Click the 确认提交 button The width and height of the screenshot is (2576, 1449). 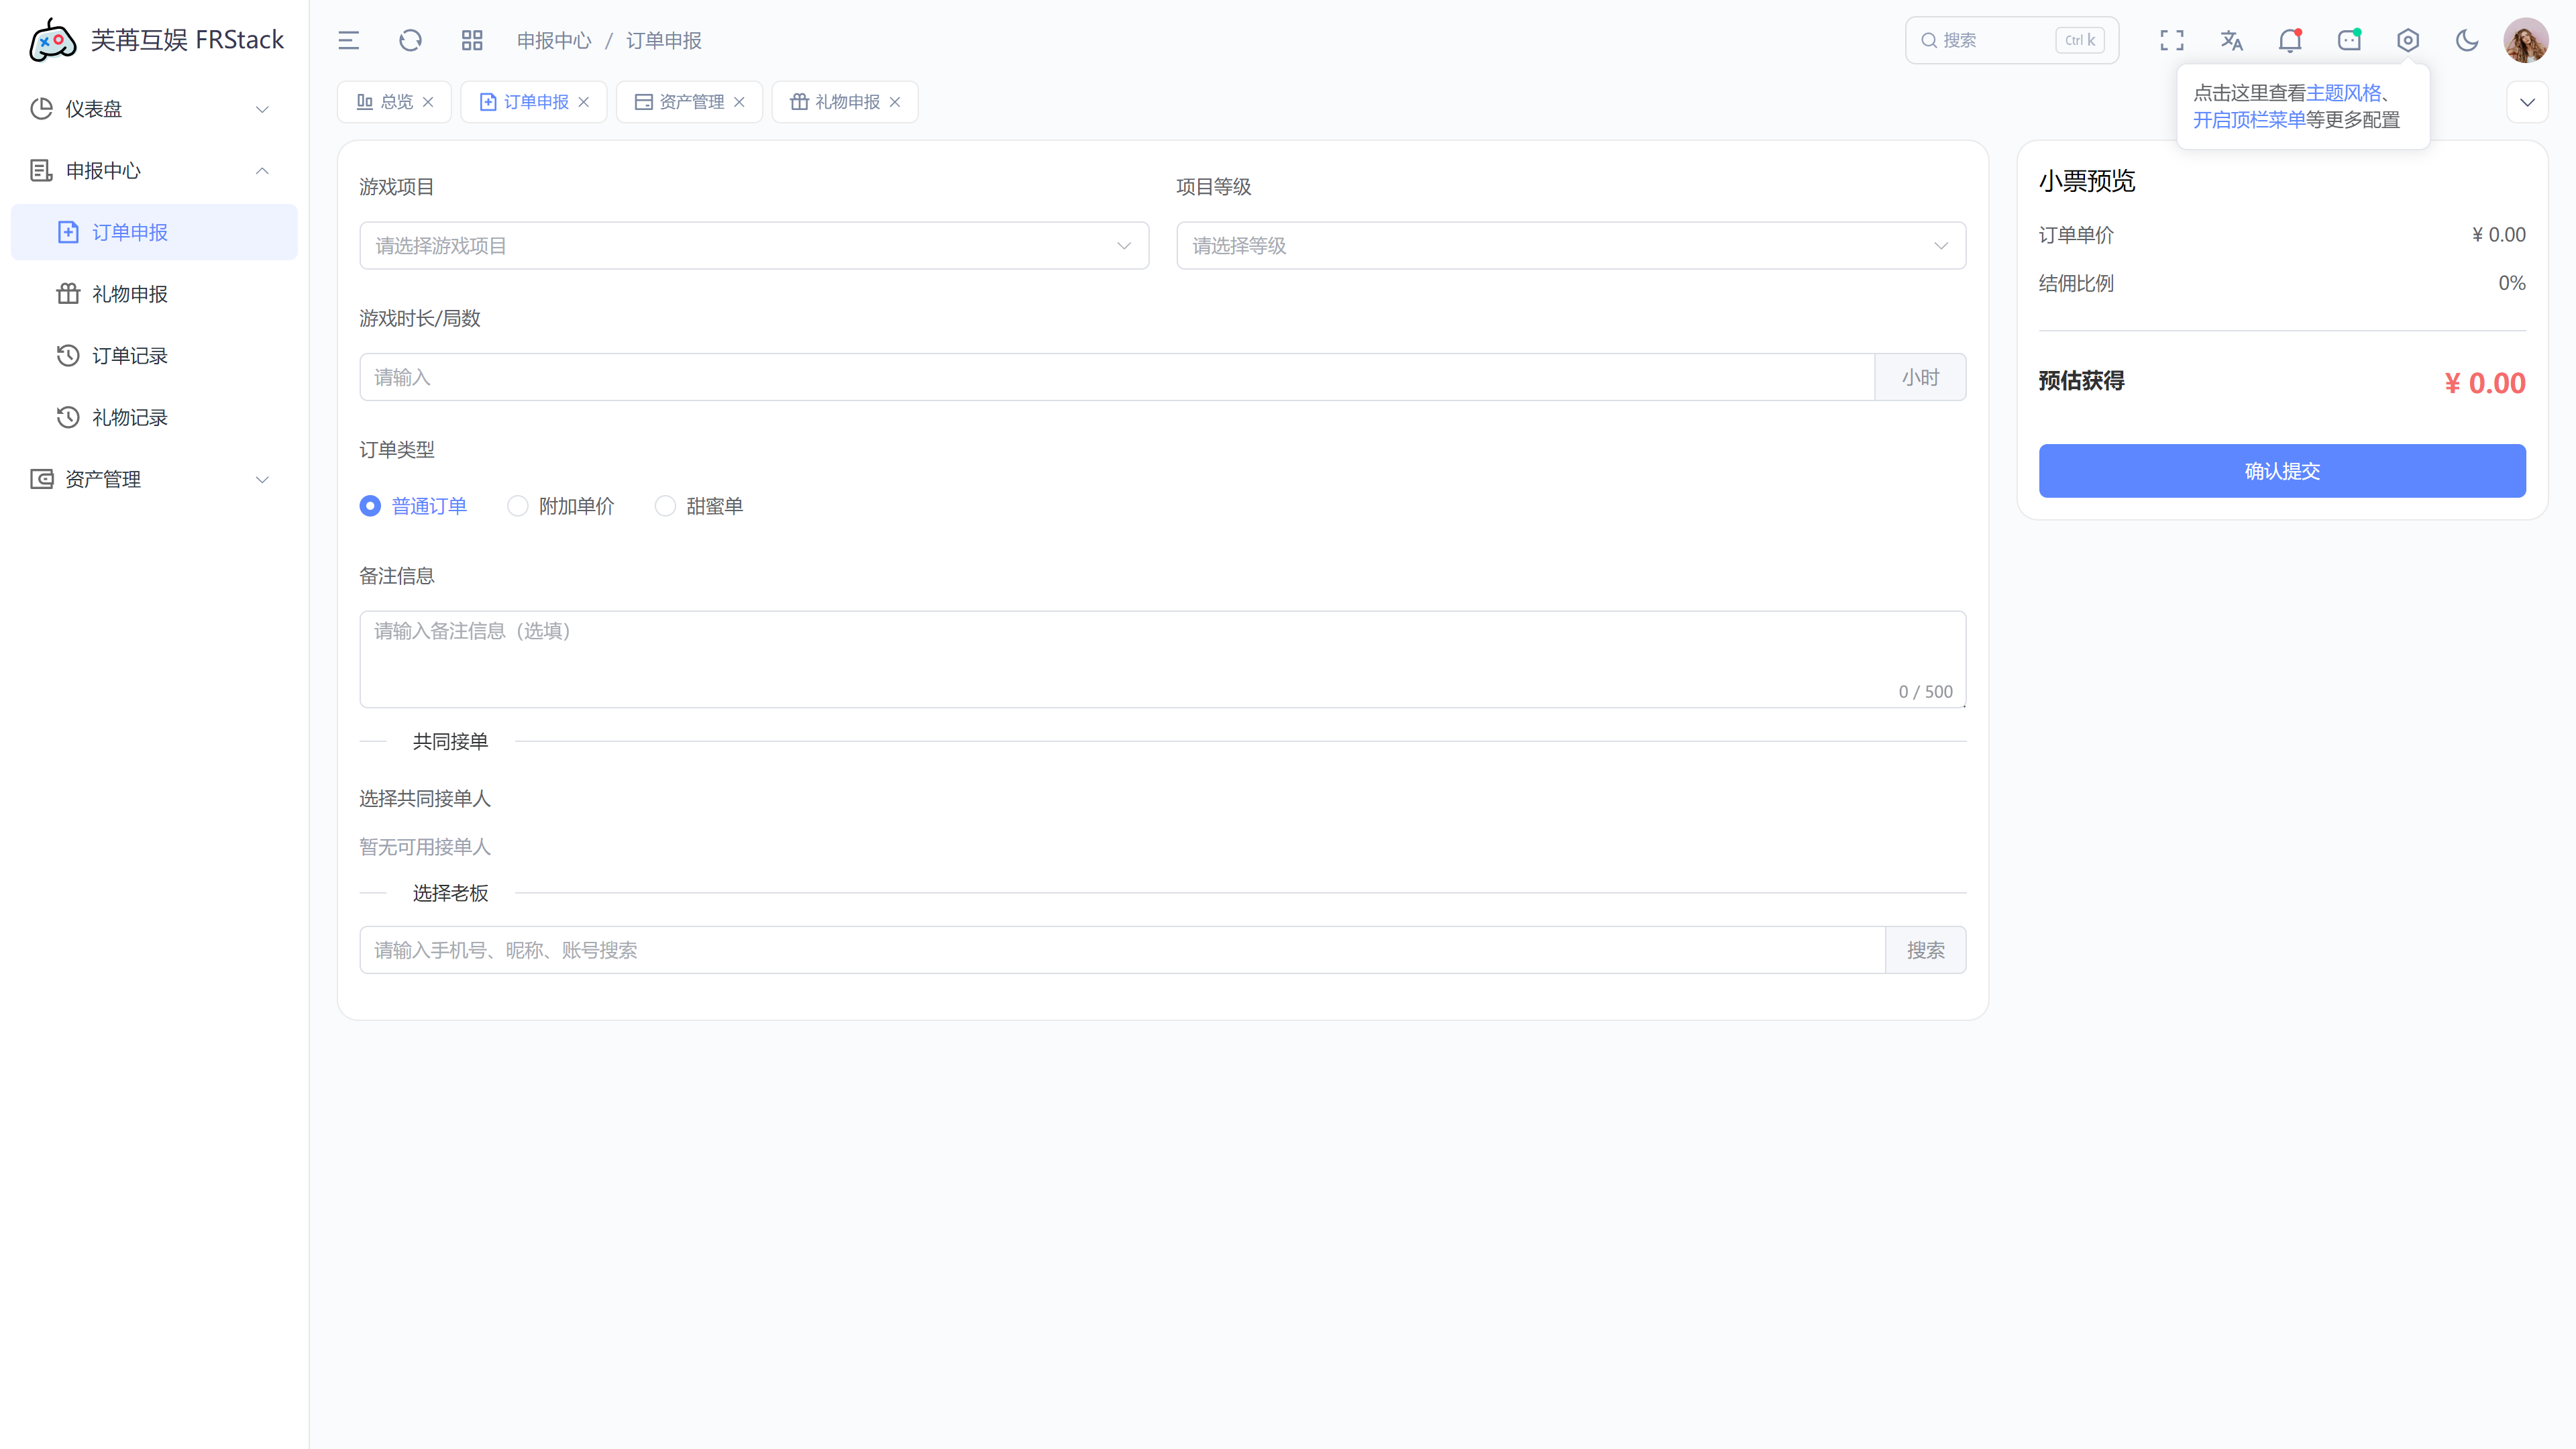(2282, 471)
